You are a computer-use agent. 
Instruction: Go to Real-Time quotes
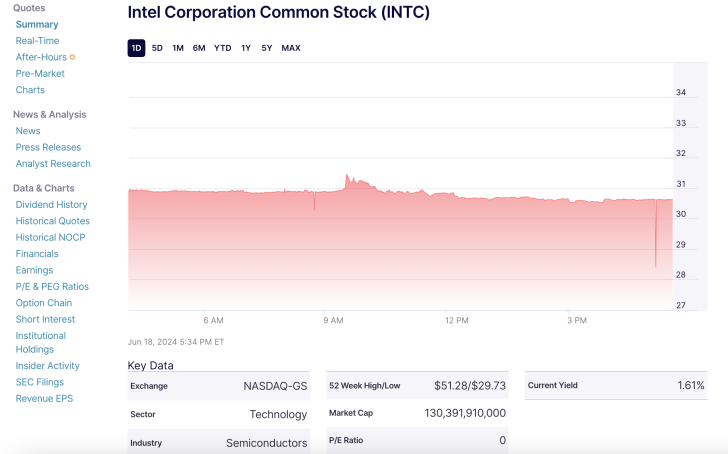pos(38,41)
